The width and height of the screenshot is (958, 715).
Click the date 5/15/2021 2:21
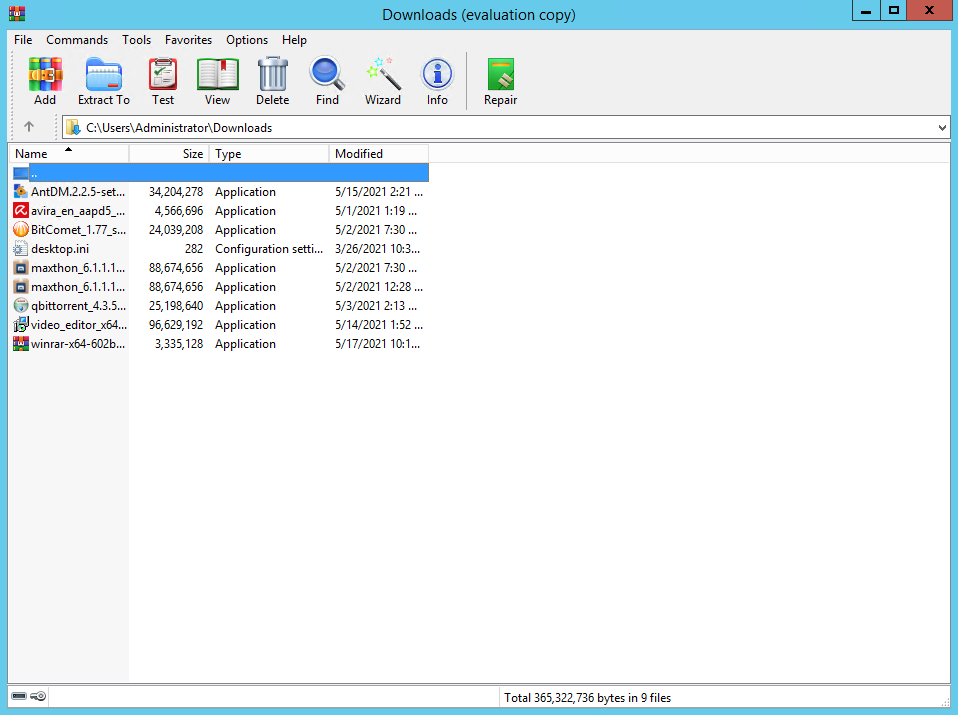pyautogui.click(x=379, y=192)
